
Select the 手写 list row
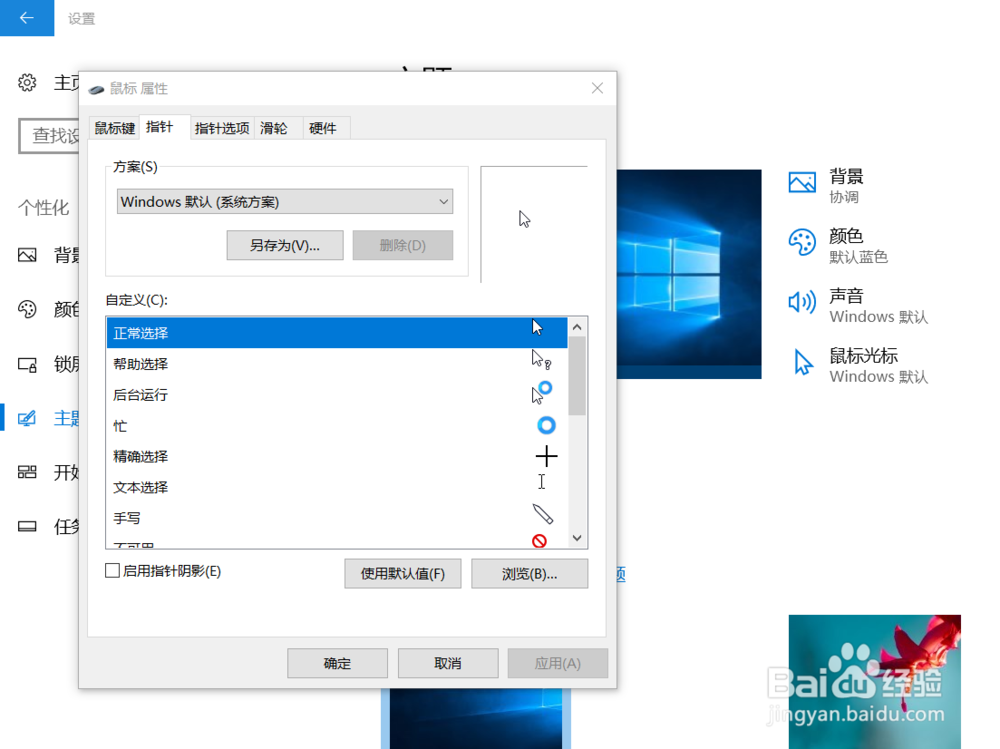(337, 518)
